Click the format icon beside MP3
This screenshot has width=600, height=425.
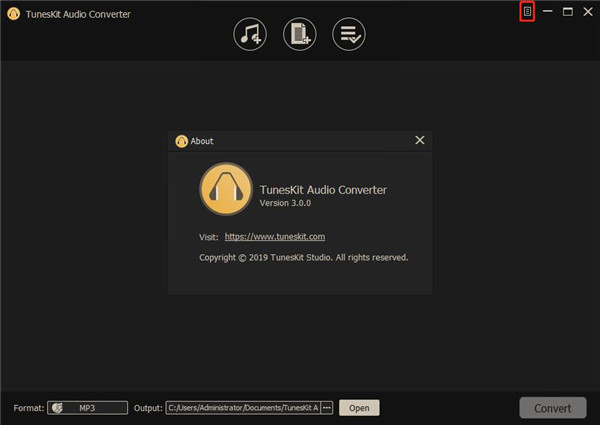[x=57, y=408]
